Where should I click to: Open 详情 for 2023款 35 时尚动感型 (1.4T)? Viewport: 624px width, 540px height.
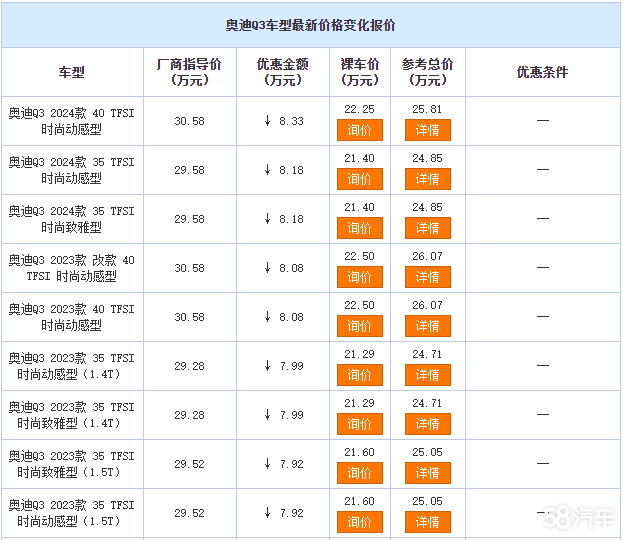pos(428,375)
